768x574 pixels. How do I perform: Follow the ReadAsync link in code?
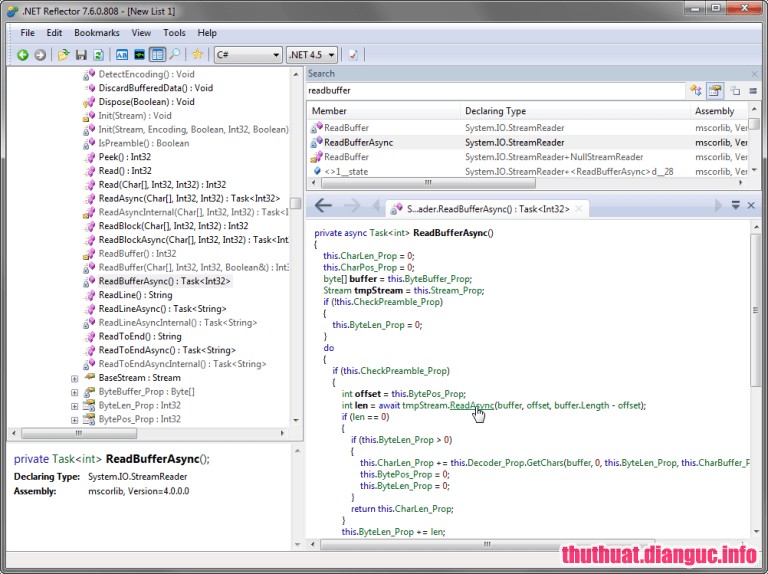coord(472,406)
